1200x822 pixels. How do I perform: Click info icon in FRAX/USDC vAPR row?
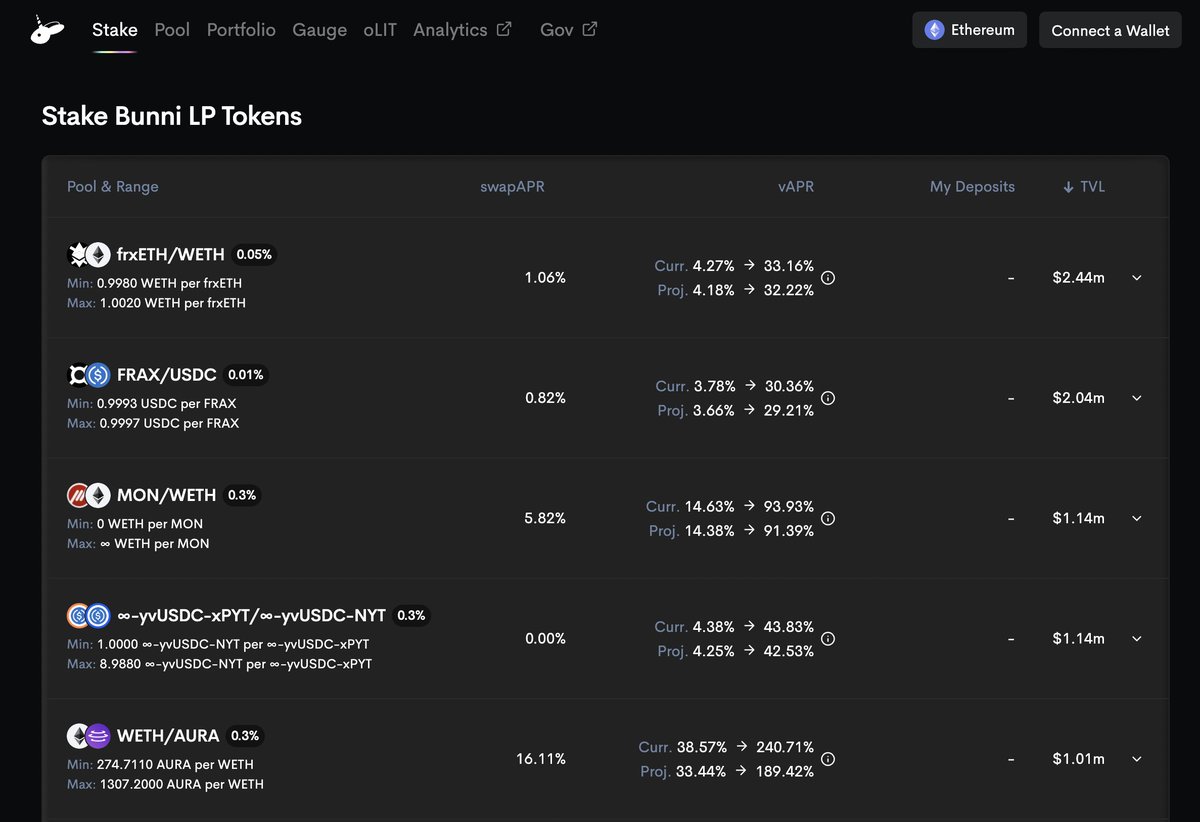[x=828, y=398]
